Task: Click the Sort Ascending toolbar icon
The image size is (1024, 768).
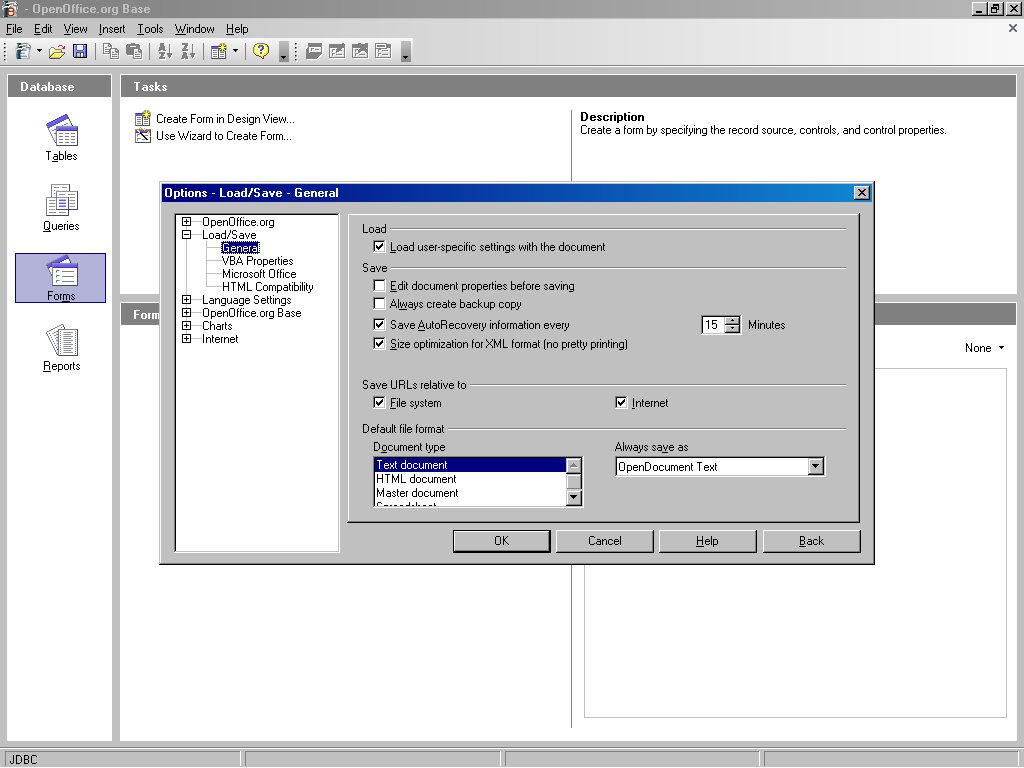Action: pos(165,51)
